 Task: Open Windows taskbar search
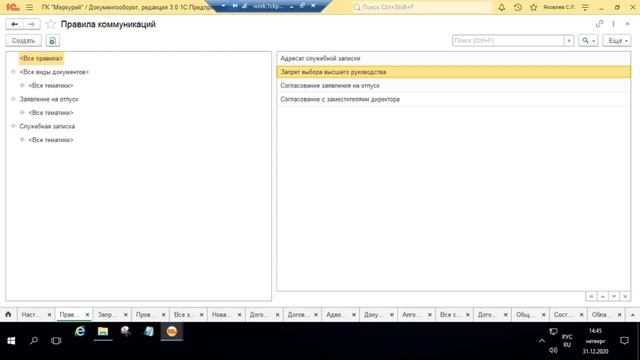click(34, 341)
